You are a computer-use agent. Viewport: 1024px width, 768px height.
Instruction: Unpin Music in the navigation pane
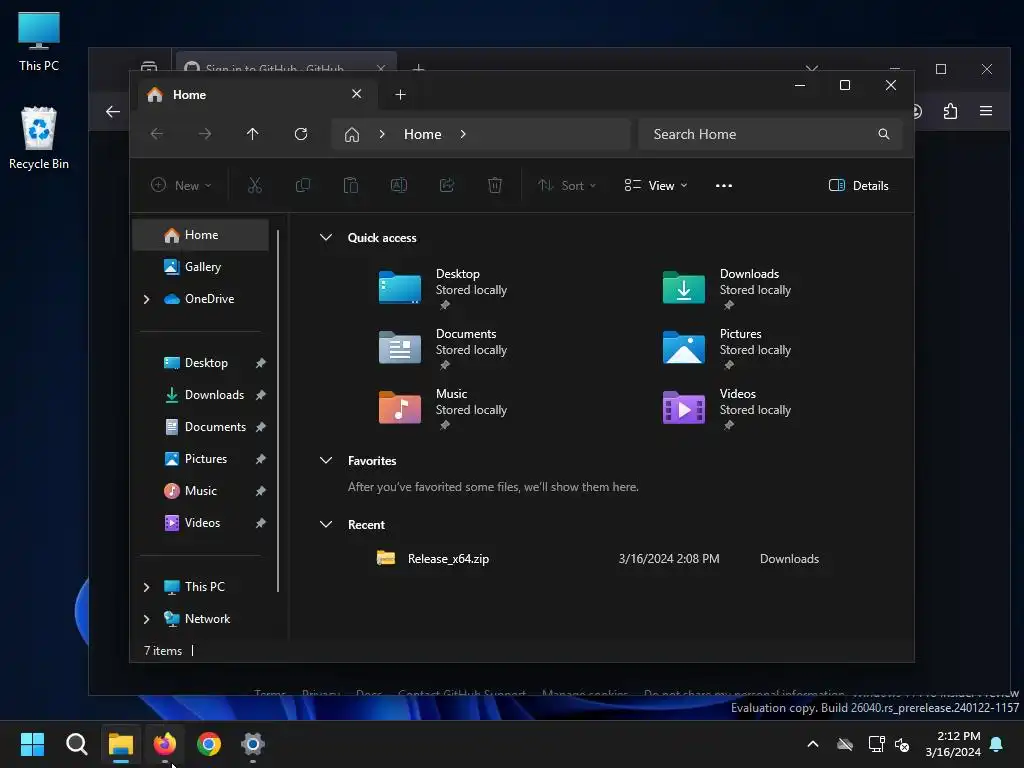(261, 491)
